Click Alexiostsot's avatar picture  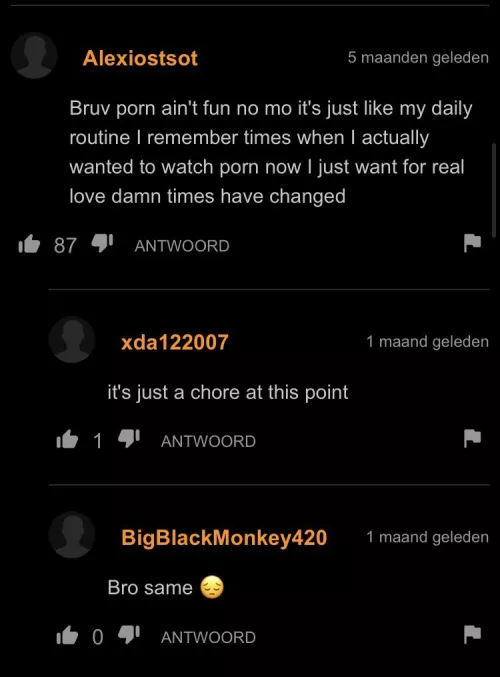(x=34, y=55)
